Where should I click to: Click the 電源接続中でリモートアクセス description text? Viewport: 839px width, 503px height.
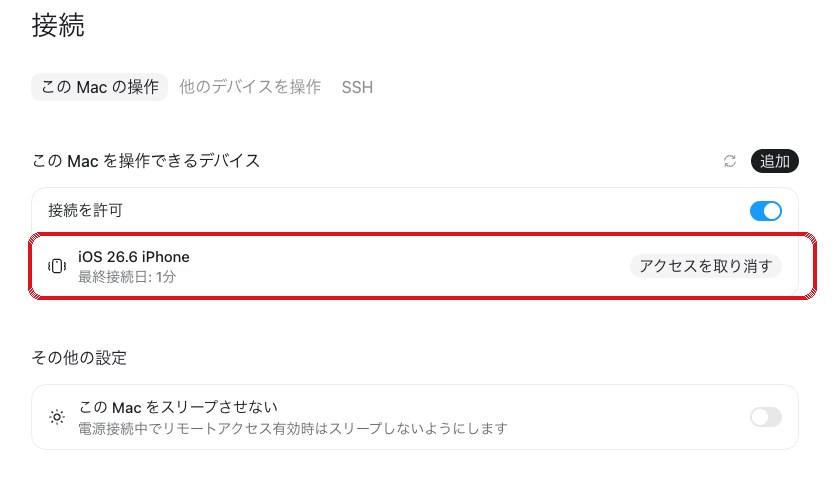pos(293,429)
